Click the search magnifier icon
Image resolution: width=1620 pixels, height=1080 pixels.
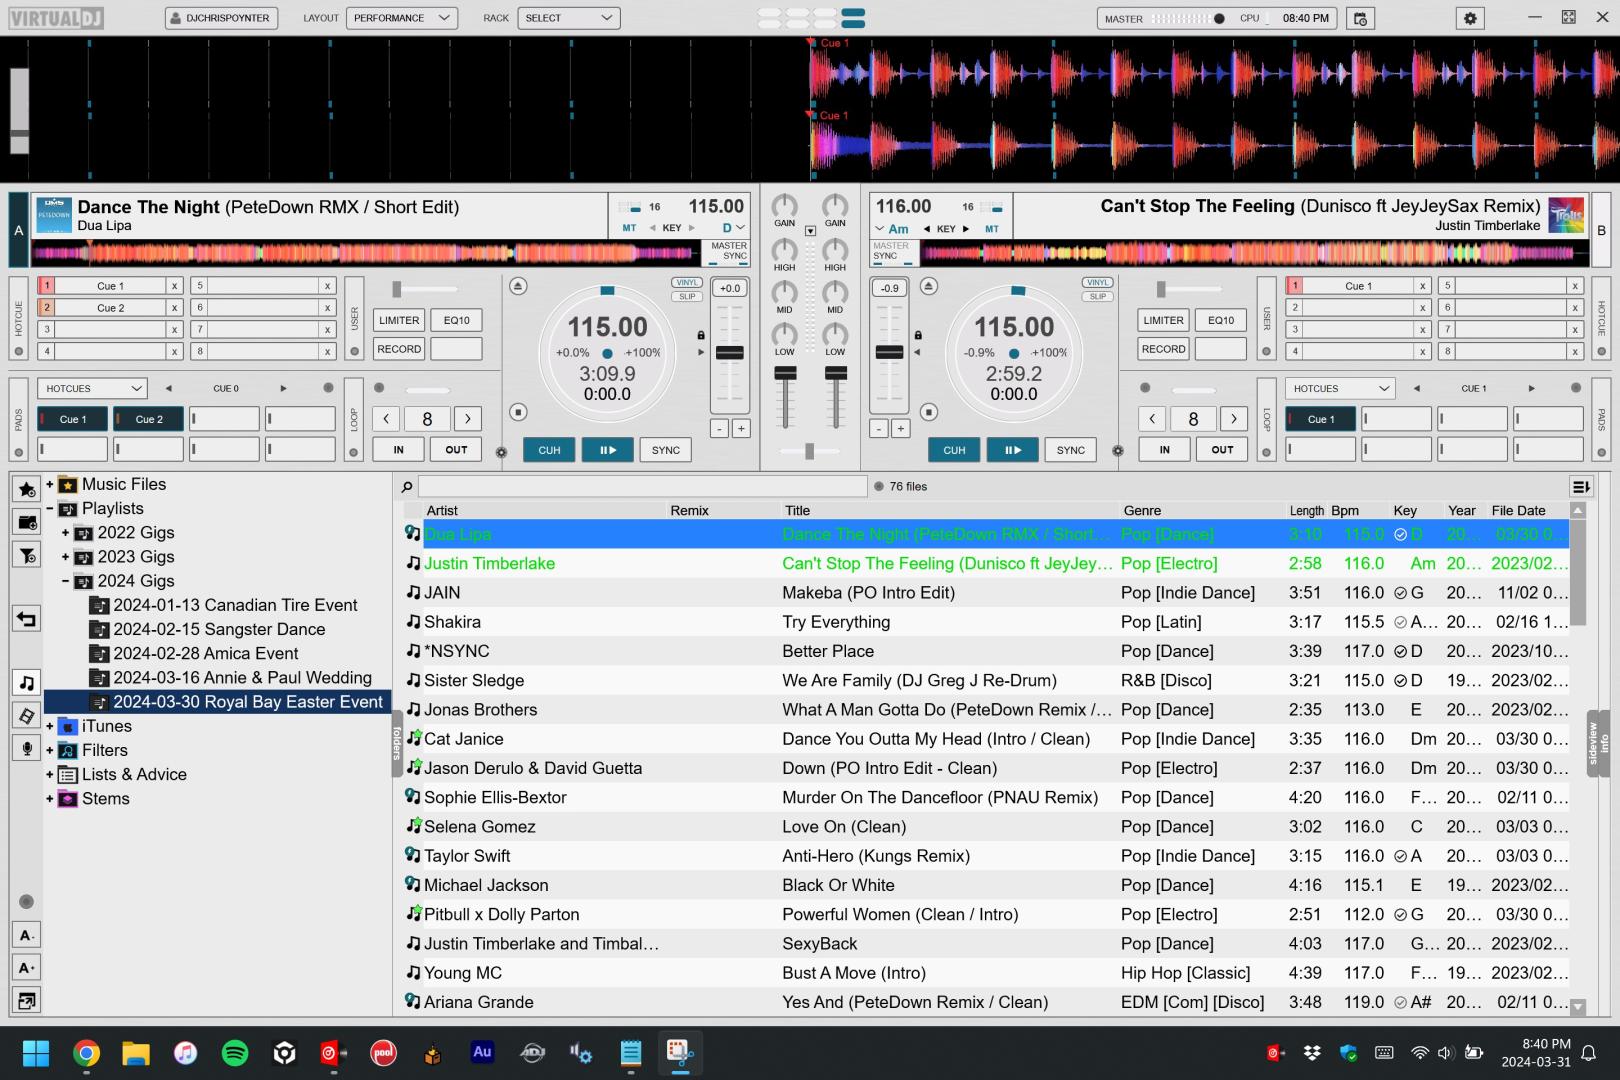tap(407, 487)
